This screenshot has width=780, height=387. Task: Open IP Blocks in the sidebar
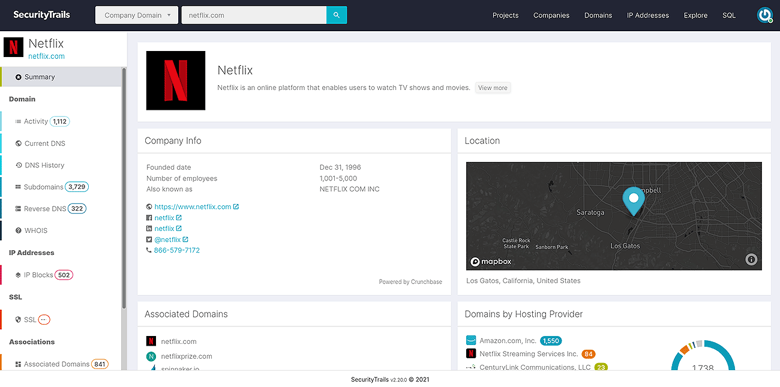coord(61,275)
